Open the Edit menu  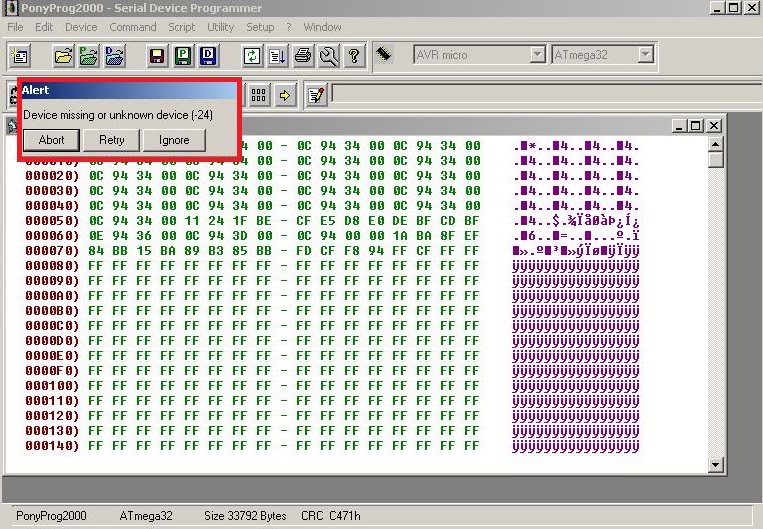44,27
